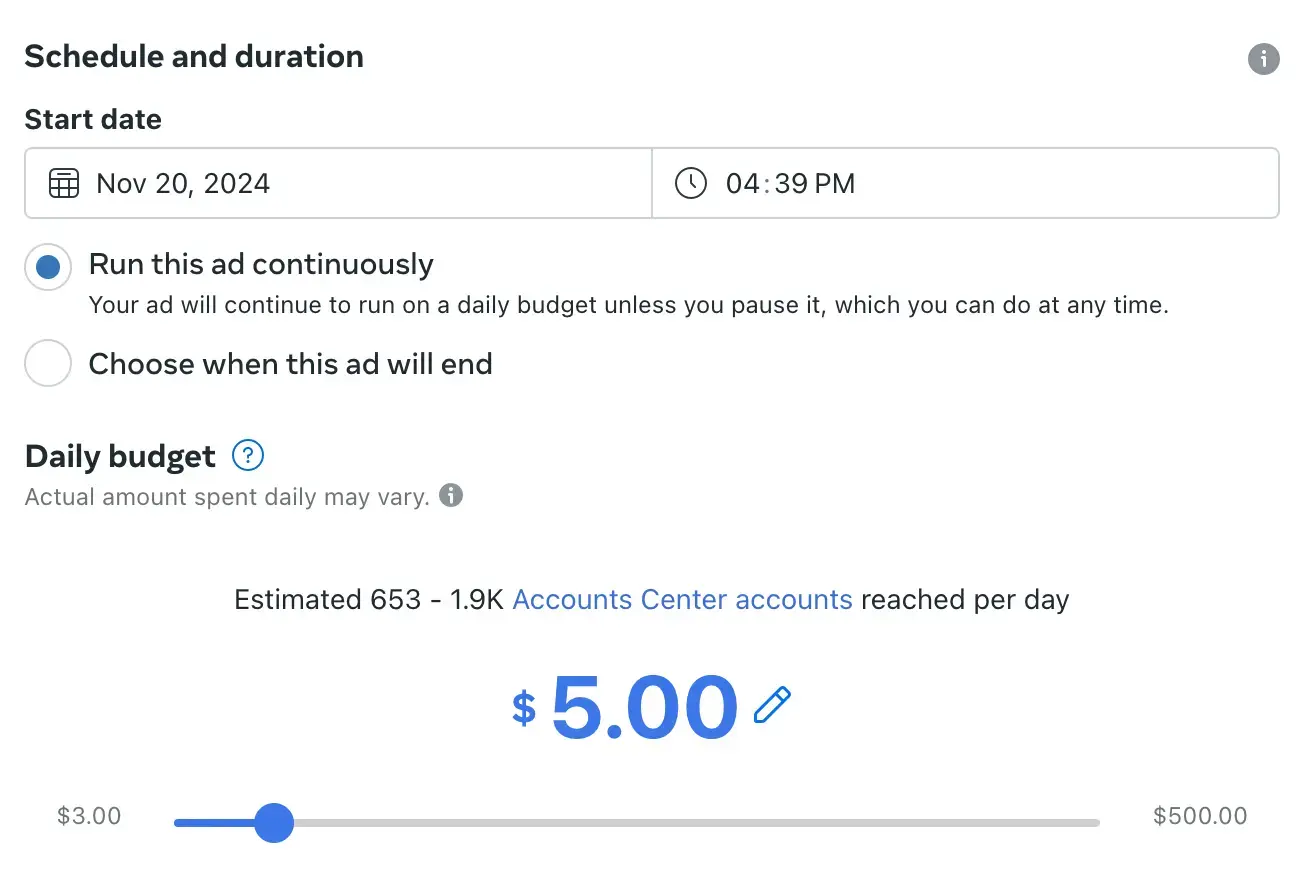Select the Run this ad continuously option
The image size is (1304, 896).
point(48,267)
